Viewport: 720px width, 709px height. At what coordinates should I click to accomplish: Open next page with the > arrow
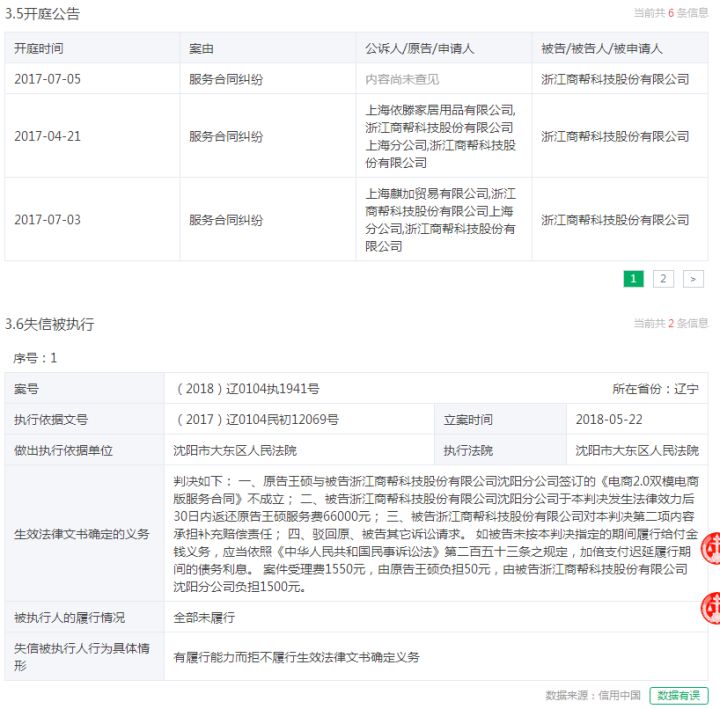pos(693,279)
